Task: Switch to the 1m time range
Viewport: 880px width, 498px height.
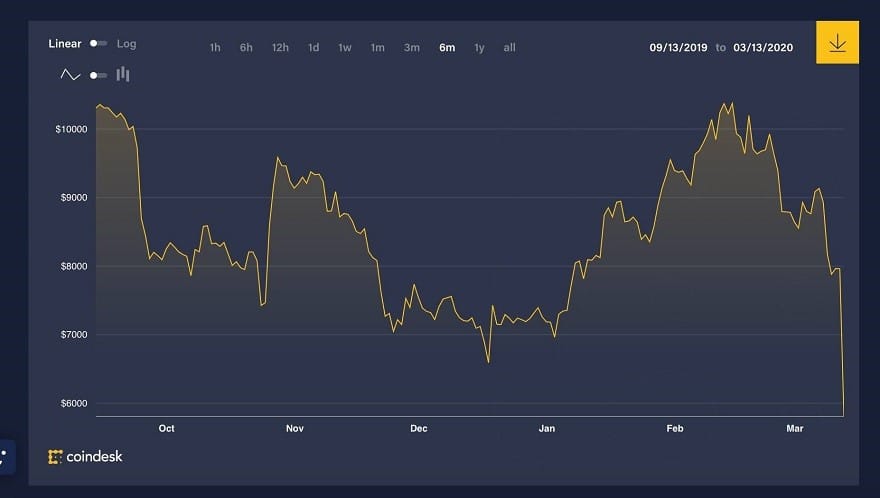Action: click(377, 48)
